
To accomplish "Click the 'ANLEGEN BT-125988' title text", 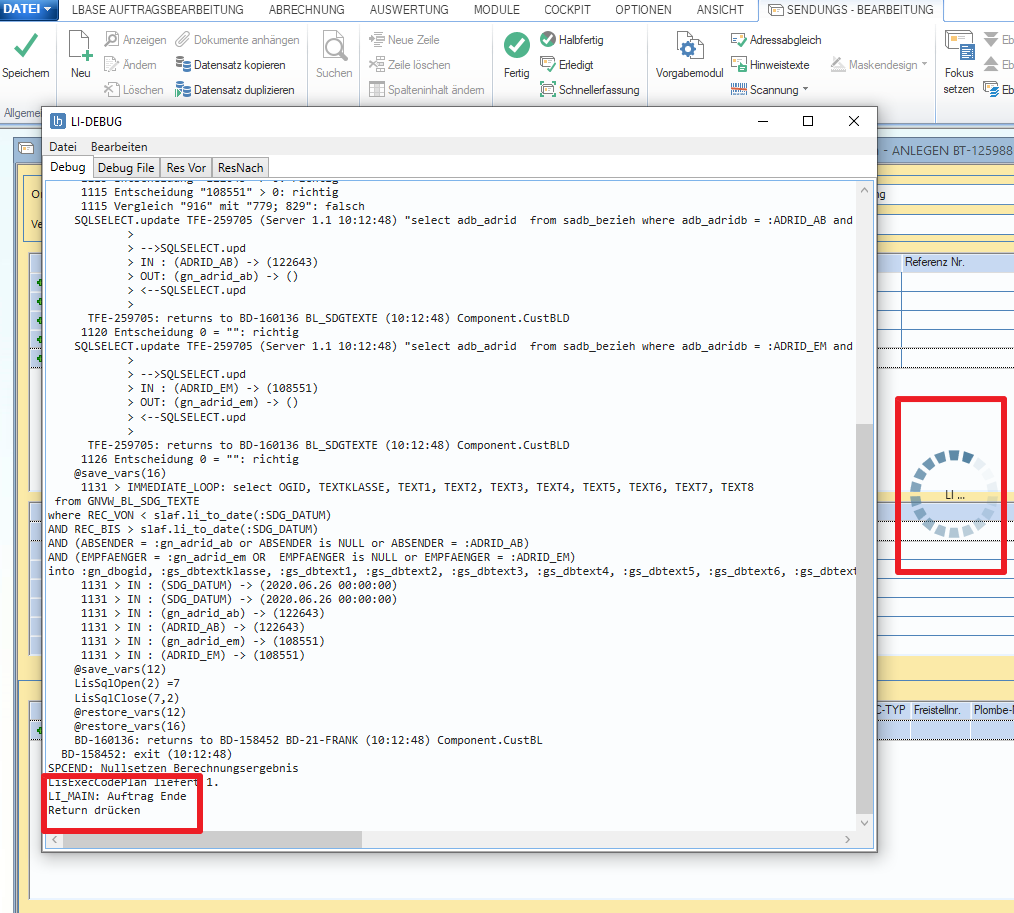I will [952, 151].
